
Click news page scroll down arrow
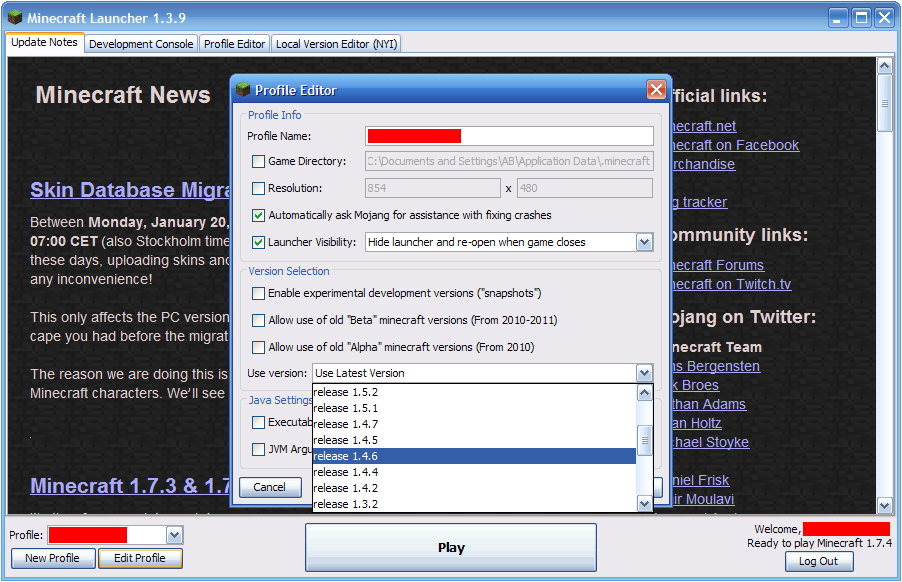coord(885,506)
